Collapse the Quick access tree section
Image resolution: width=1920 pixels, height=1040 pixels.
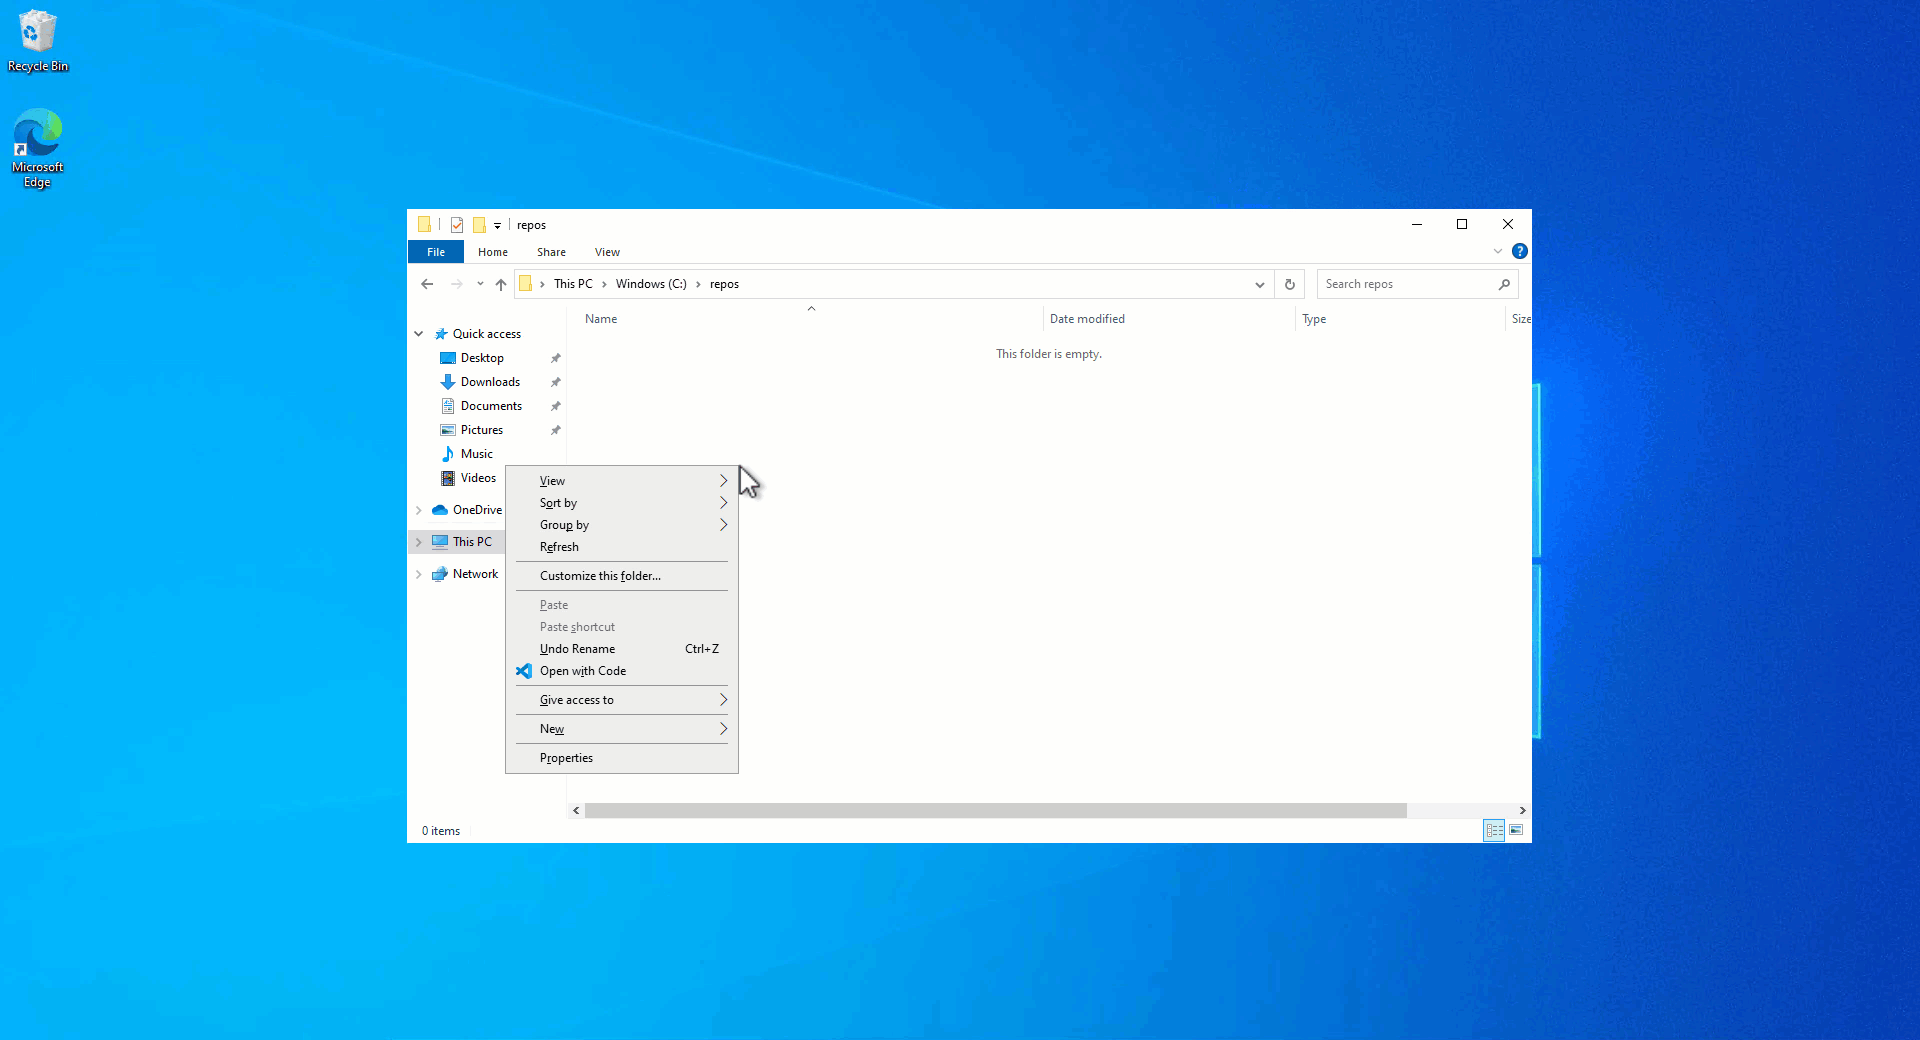pos(419,334)
